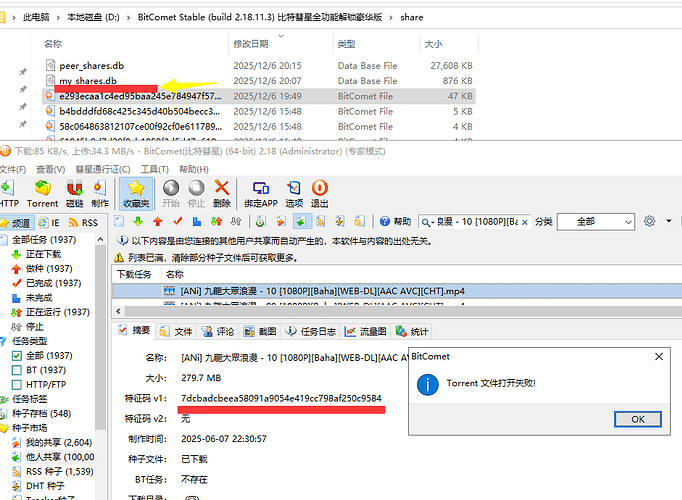Image resolution: width=682 pixels, height=500 pixels.
Task: Click the torrent archive clock icon
Action: 261,222
